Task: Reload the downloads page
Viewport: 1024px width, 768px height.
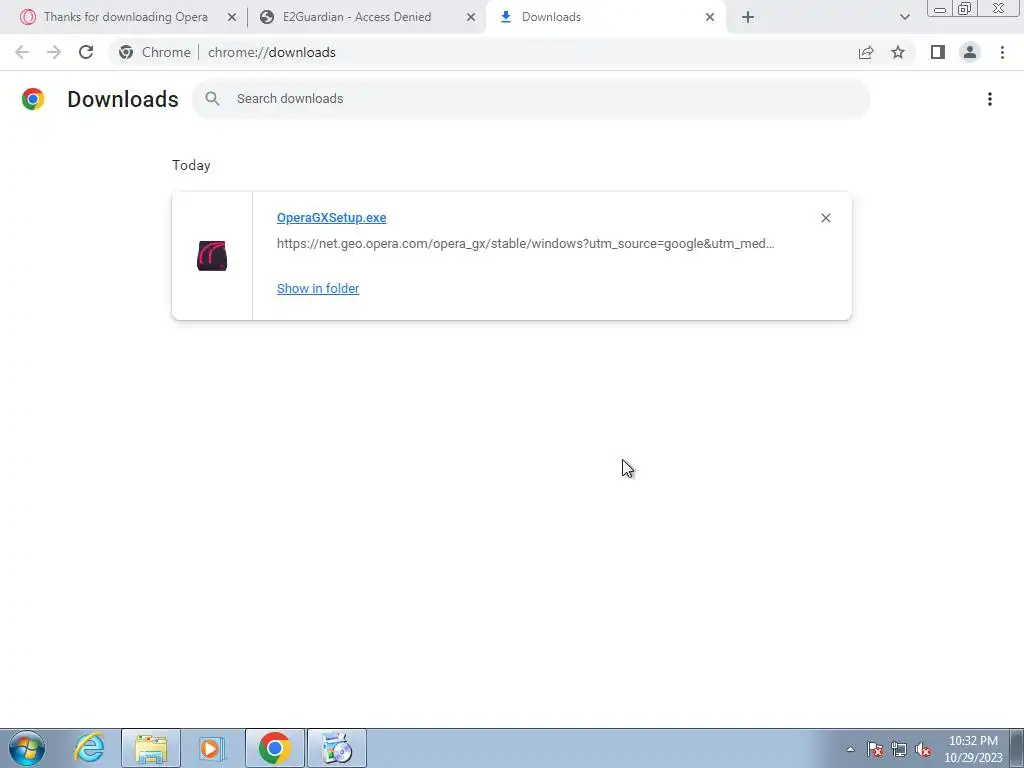Action: pos(86,52)
